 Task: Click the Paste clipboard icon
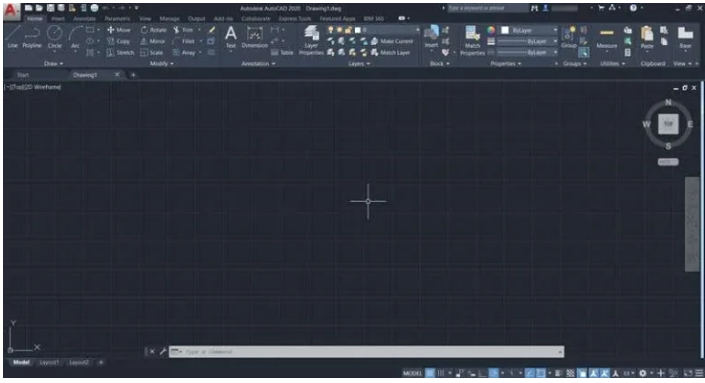(x=647, y=38)
